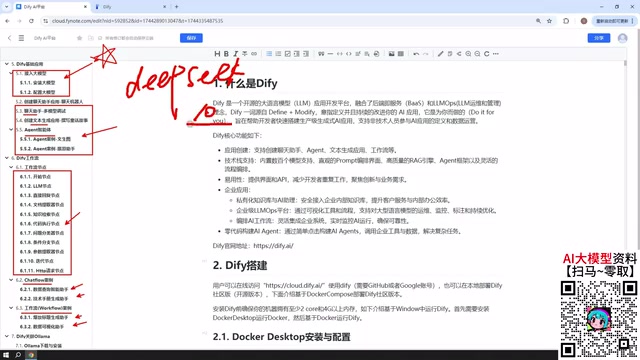Image resolution: width=640 pixels, height=360 pixels.
Task: Open Chrome from the taskbar
Action: [31, 355]
